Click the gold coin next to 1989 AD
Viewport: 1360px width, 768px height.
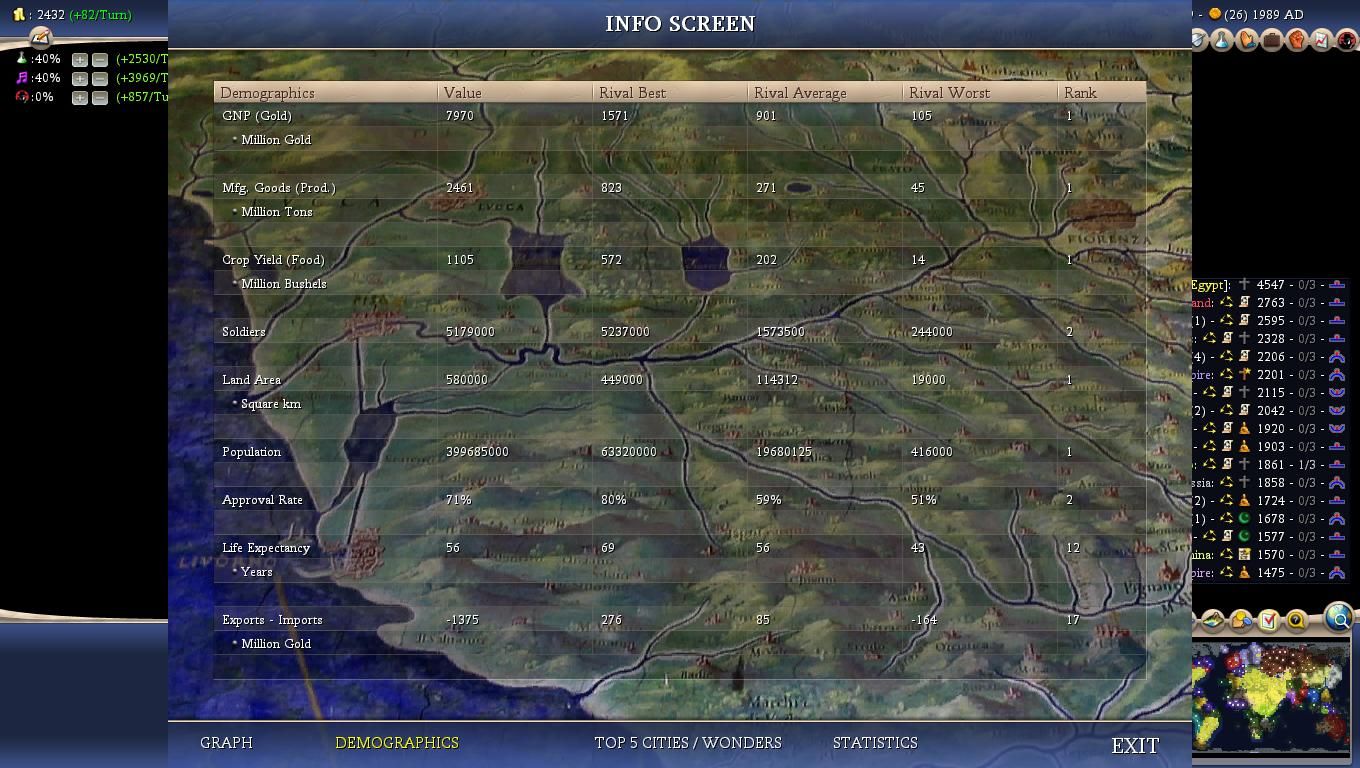point(1215,14)
